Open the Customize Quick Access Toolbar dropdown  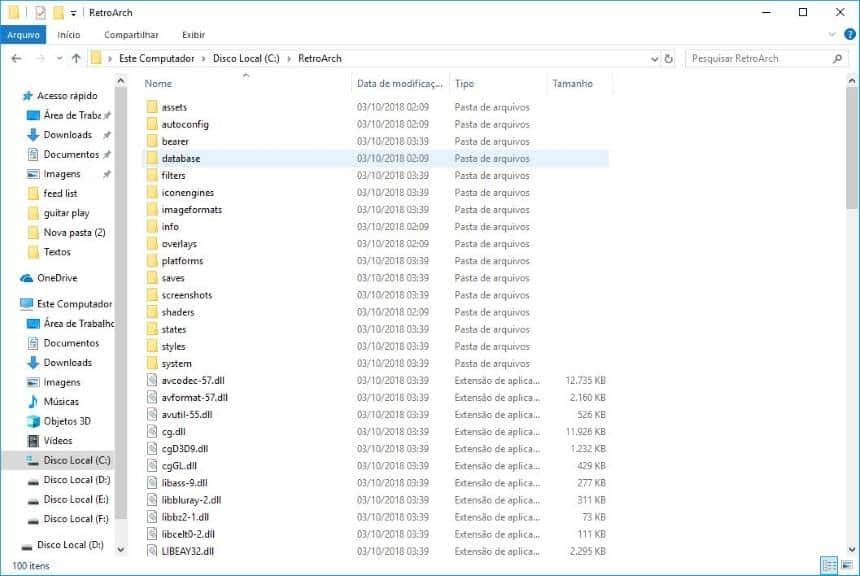coord(73,13)
